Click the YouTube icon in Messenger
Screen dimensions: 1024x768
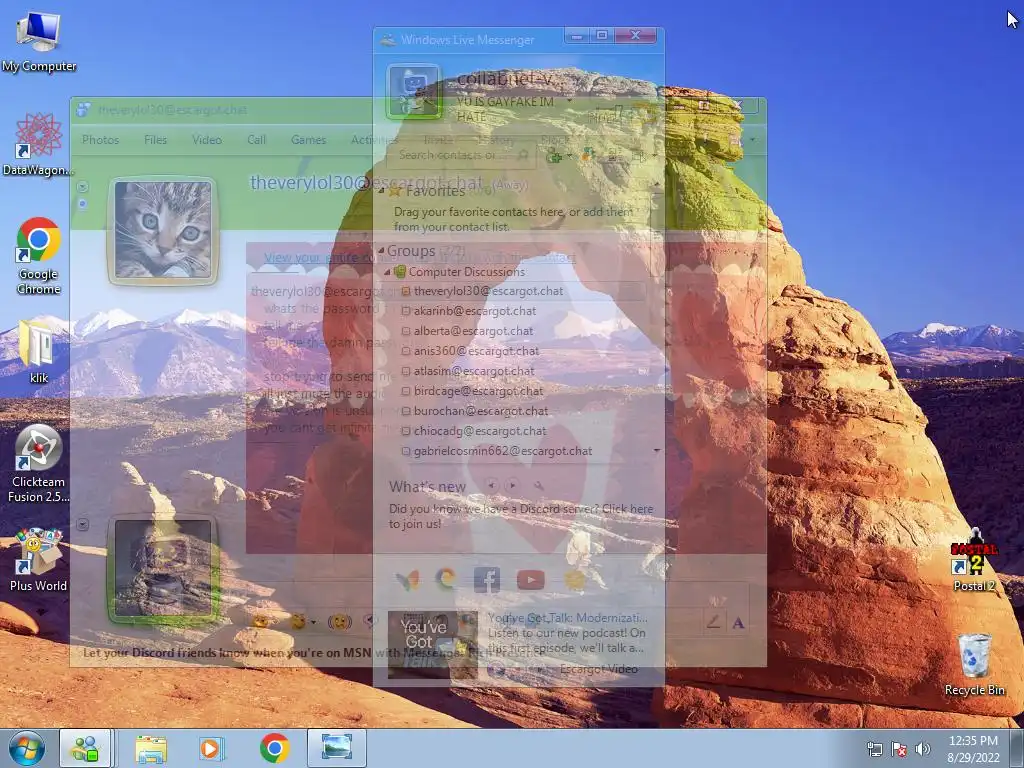[x=530, y=579]
